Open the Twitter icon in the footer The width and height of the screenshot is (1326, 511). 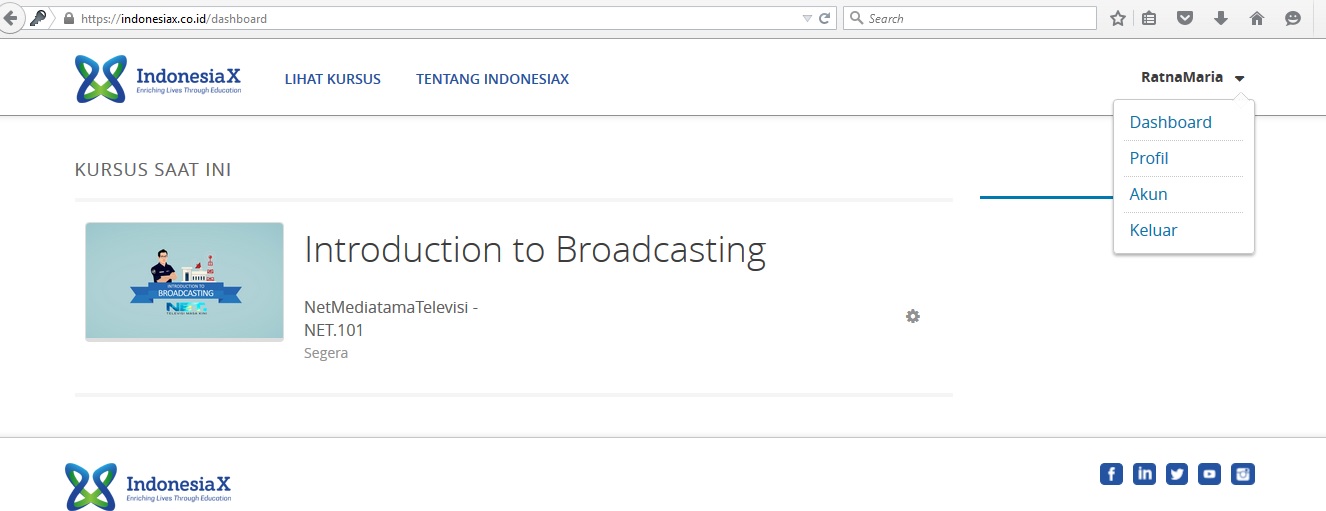(1177, 474)
